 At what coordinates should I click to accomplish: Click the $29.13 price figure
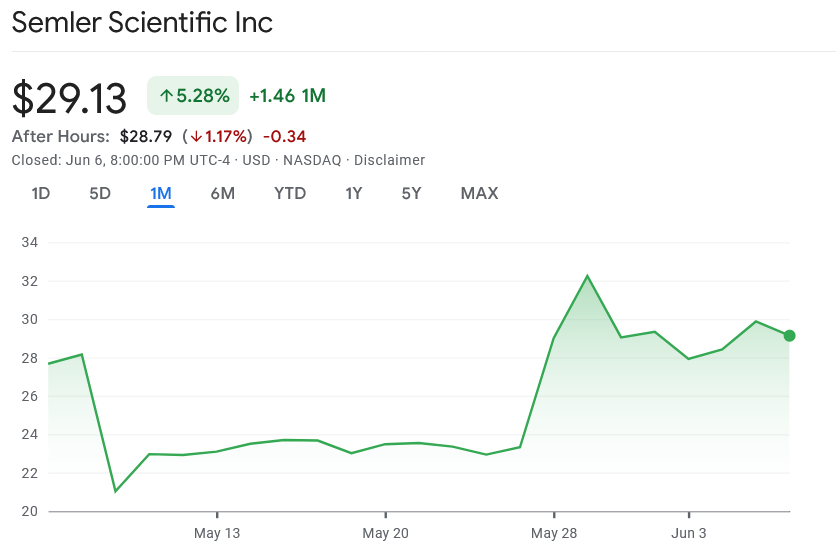(x=70, y=98)
